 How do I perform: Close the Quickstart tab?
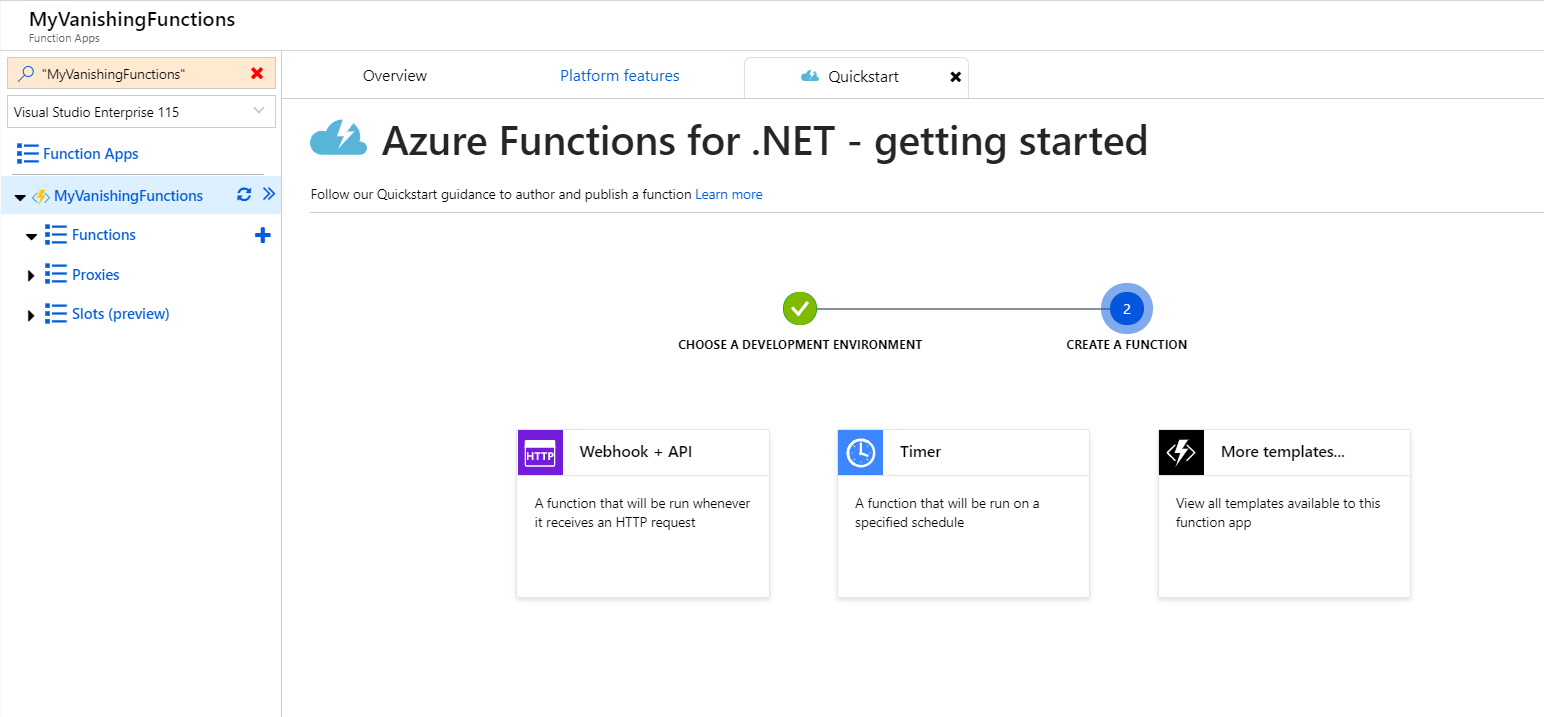coord(955,77)
